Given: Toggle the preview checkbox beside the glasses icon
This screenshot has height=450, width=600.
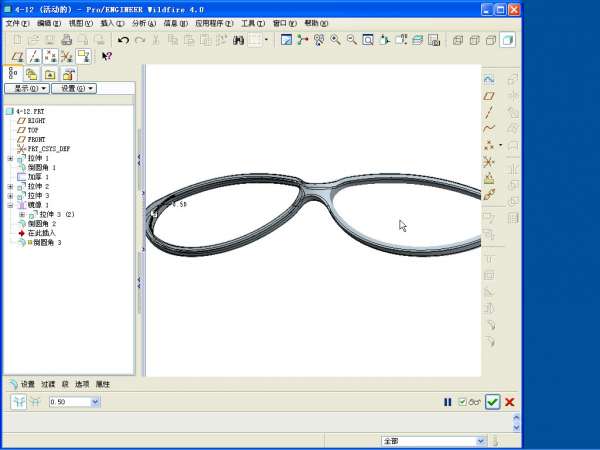Looking at the screenshot, I should pyautogui.click(x=461, y=402).
